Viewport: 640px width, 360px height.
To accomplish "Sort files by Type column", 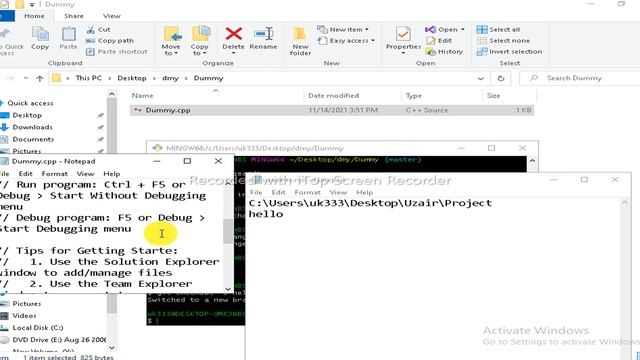I will (413, 96).
